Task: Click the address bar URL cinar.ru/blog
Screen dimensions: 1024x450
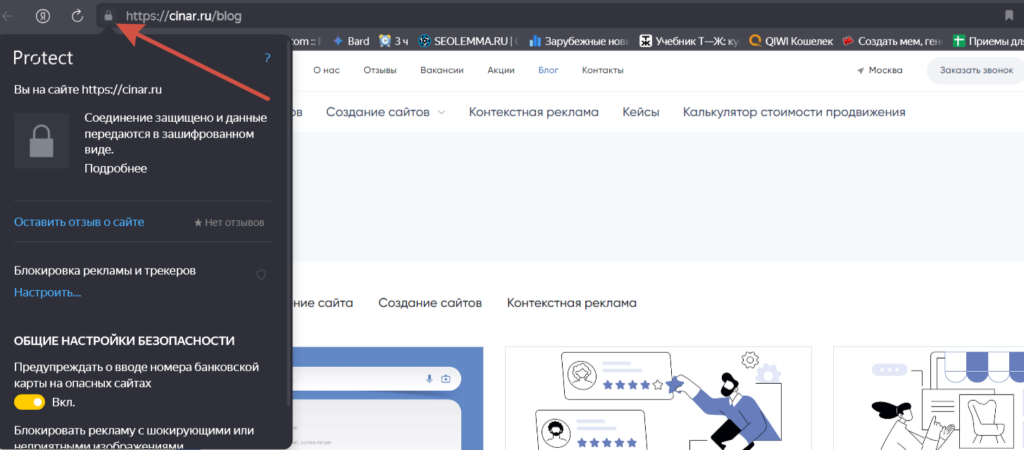Action: coord(183,16)
